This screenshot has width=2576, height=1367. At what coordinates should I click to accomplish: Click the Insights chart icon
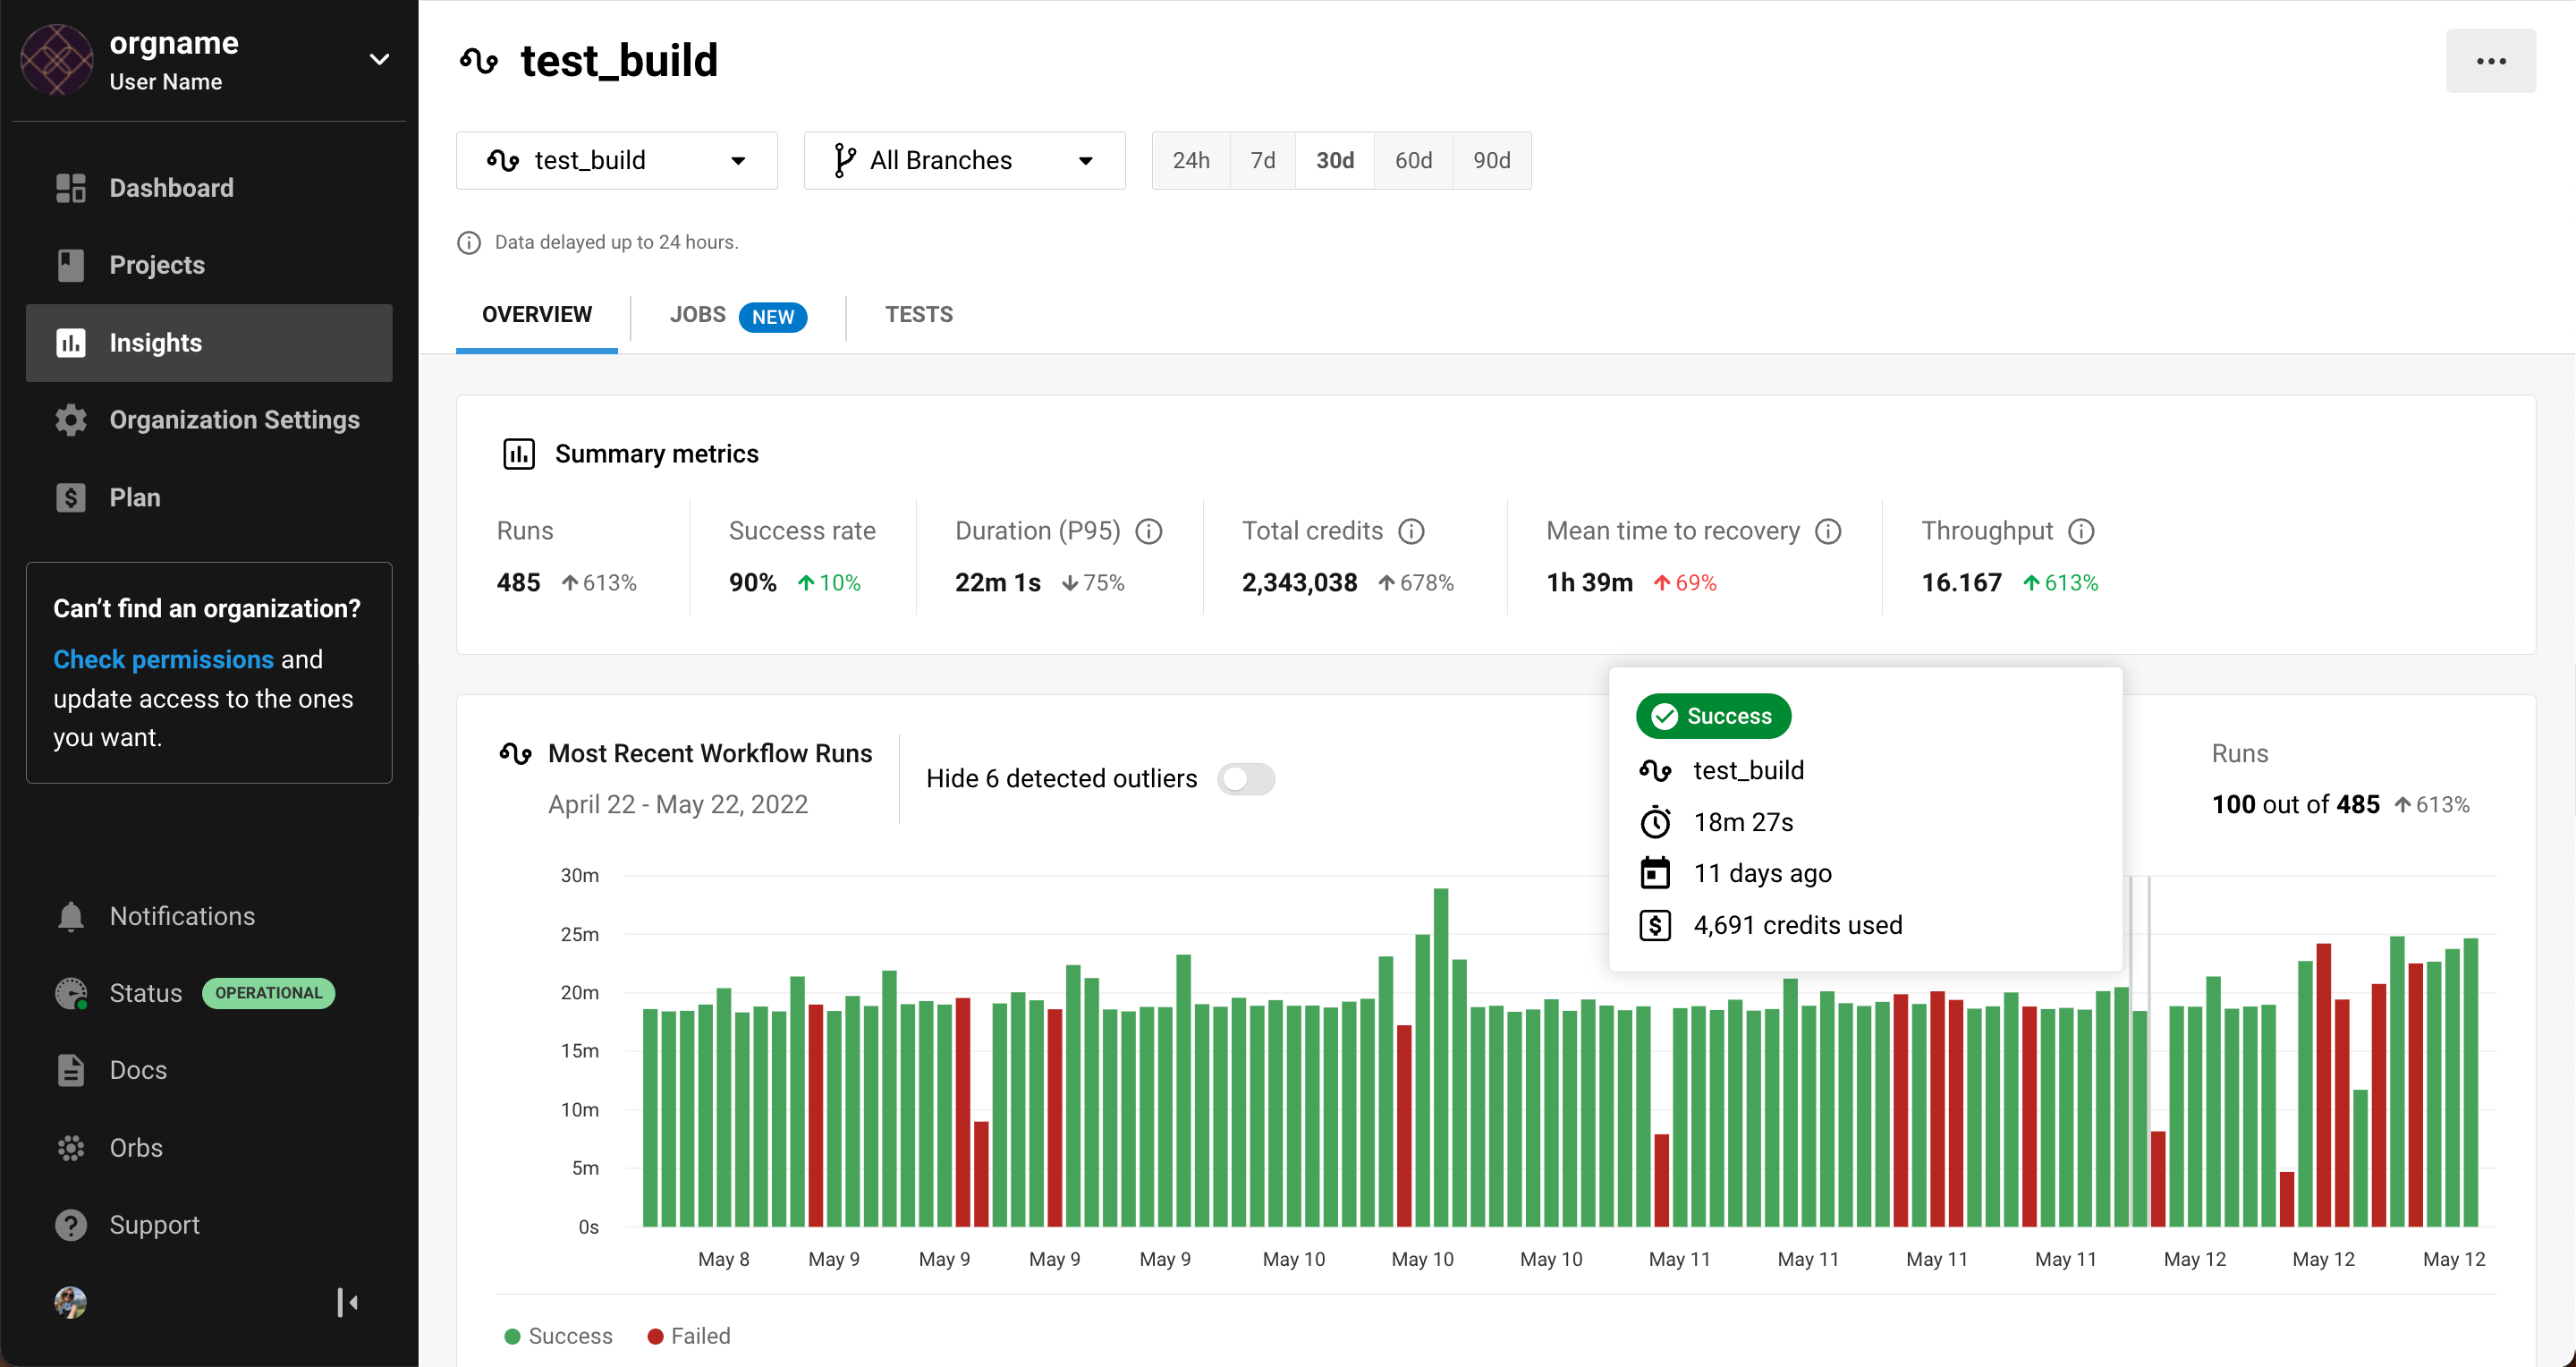(71, 343)
